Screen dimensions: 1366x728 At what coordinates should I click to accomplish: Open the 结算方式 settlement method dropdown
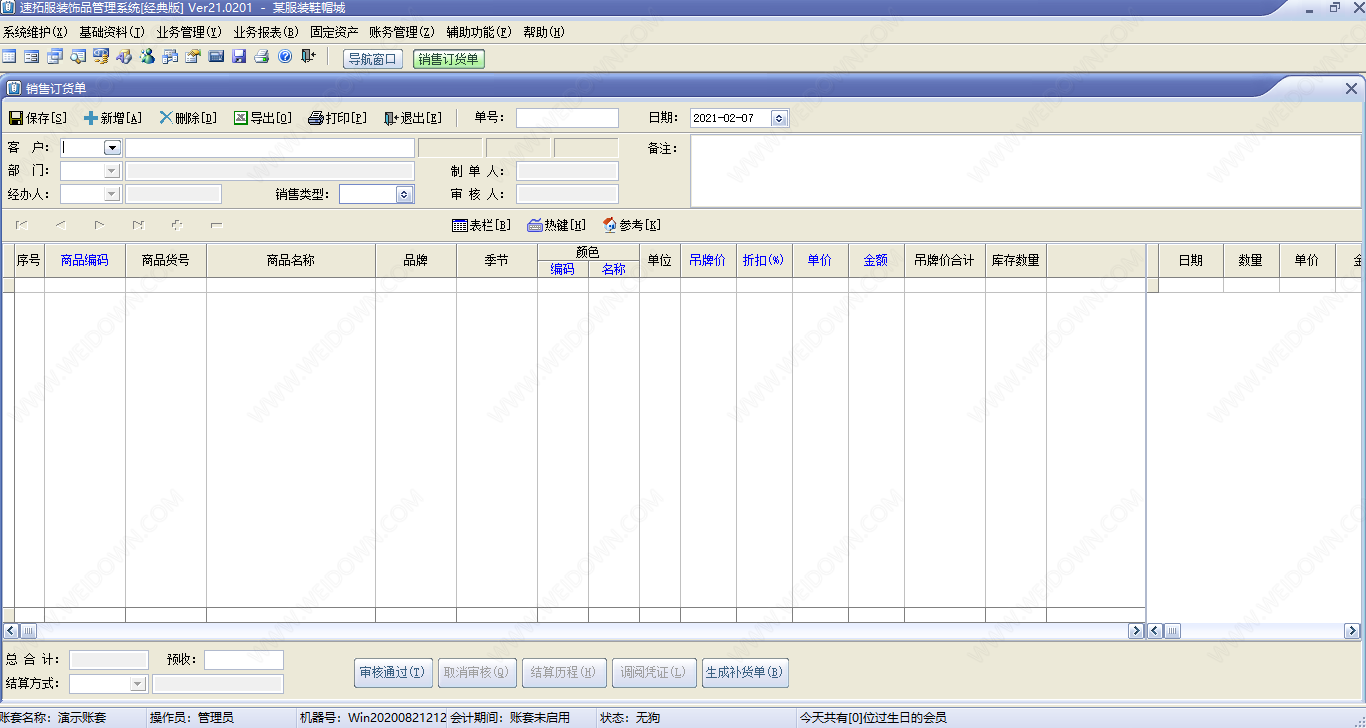(138, 684)
